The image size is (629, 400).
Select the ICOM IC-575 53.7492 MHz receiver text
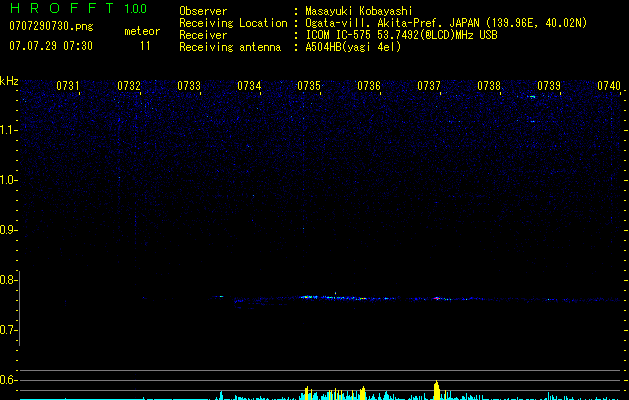(401, 35)
